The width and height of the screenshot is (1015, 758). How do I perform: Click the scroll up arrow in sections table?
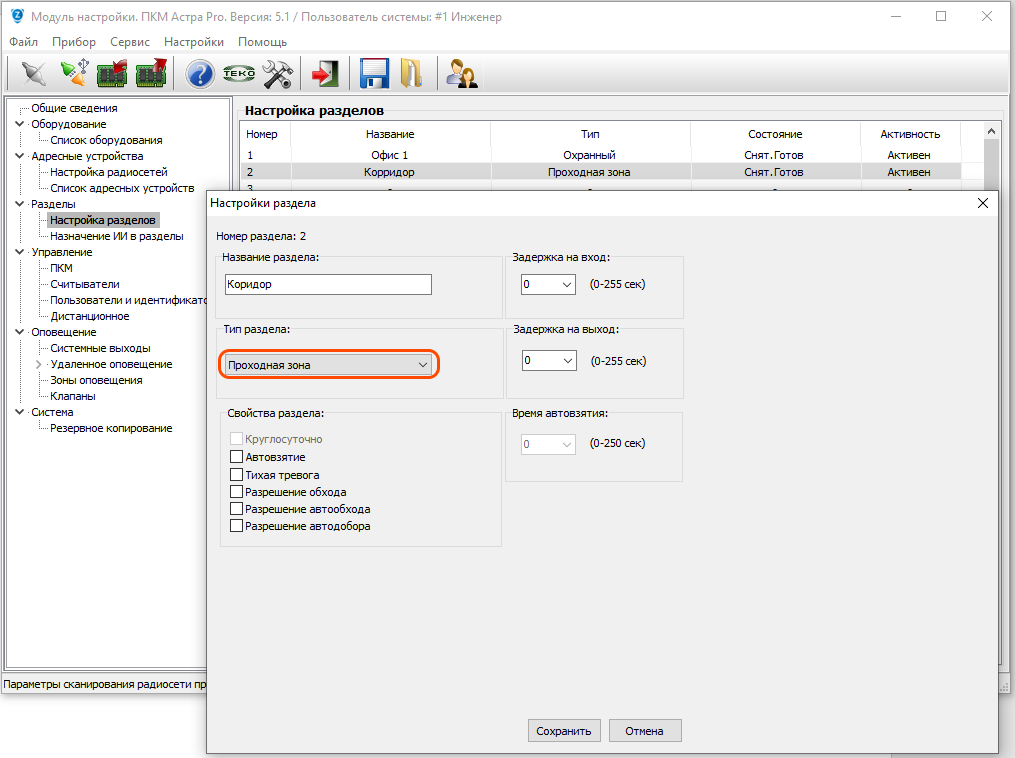coord(991,131)
